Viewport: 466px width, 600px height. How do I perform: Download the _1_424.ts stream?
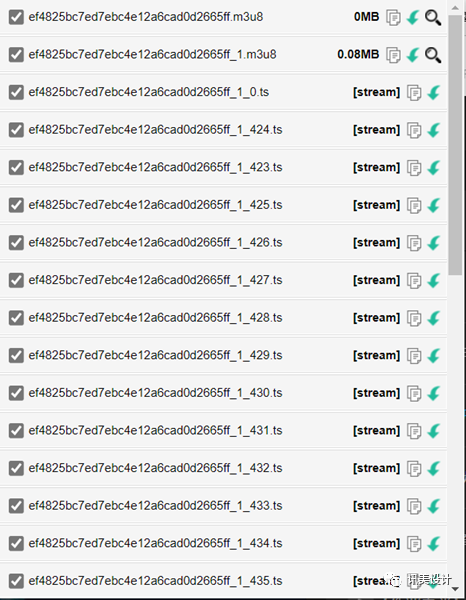tap(433, 130)
